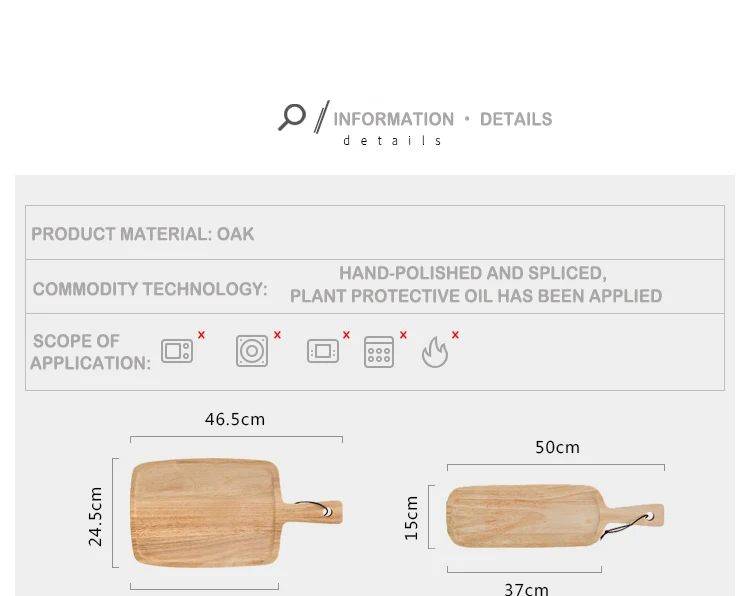The height and width of the screenshot is (596, 750).
Task: Click the SCOPE OF APPLICATION label
Action: (91, 352)
